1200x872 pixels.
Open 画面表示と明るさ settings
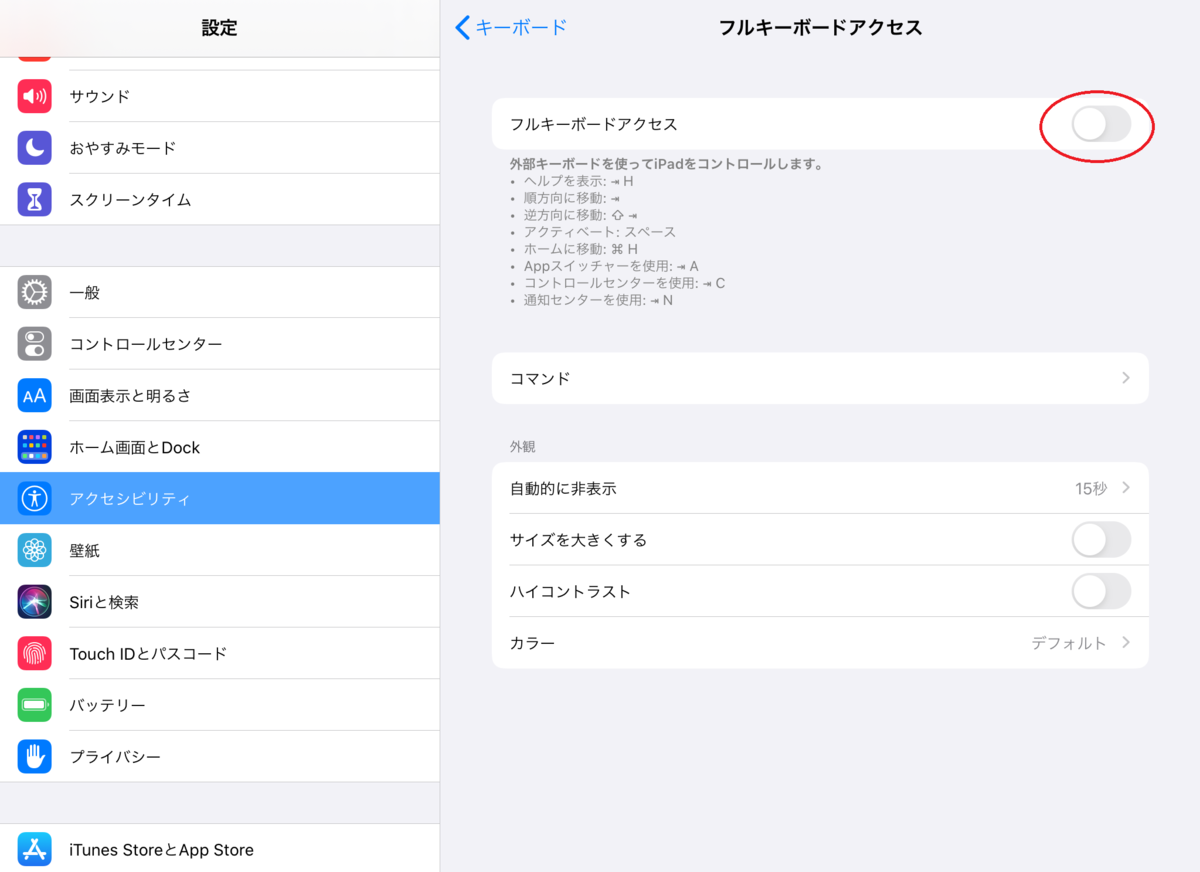(x=220, y=395)
